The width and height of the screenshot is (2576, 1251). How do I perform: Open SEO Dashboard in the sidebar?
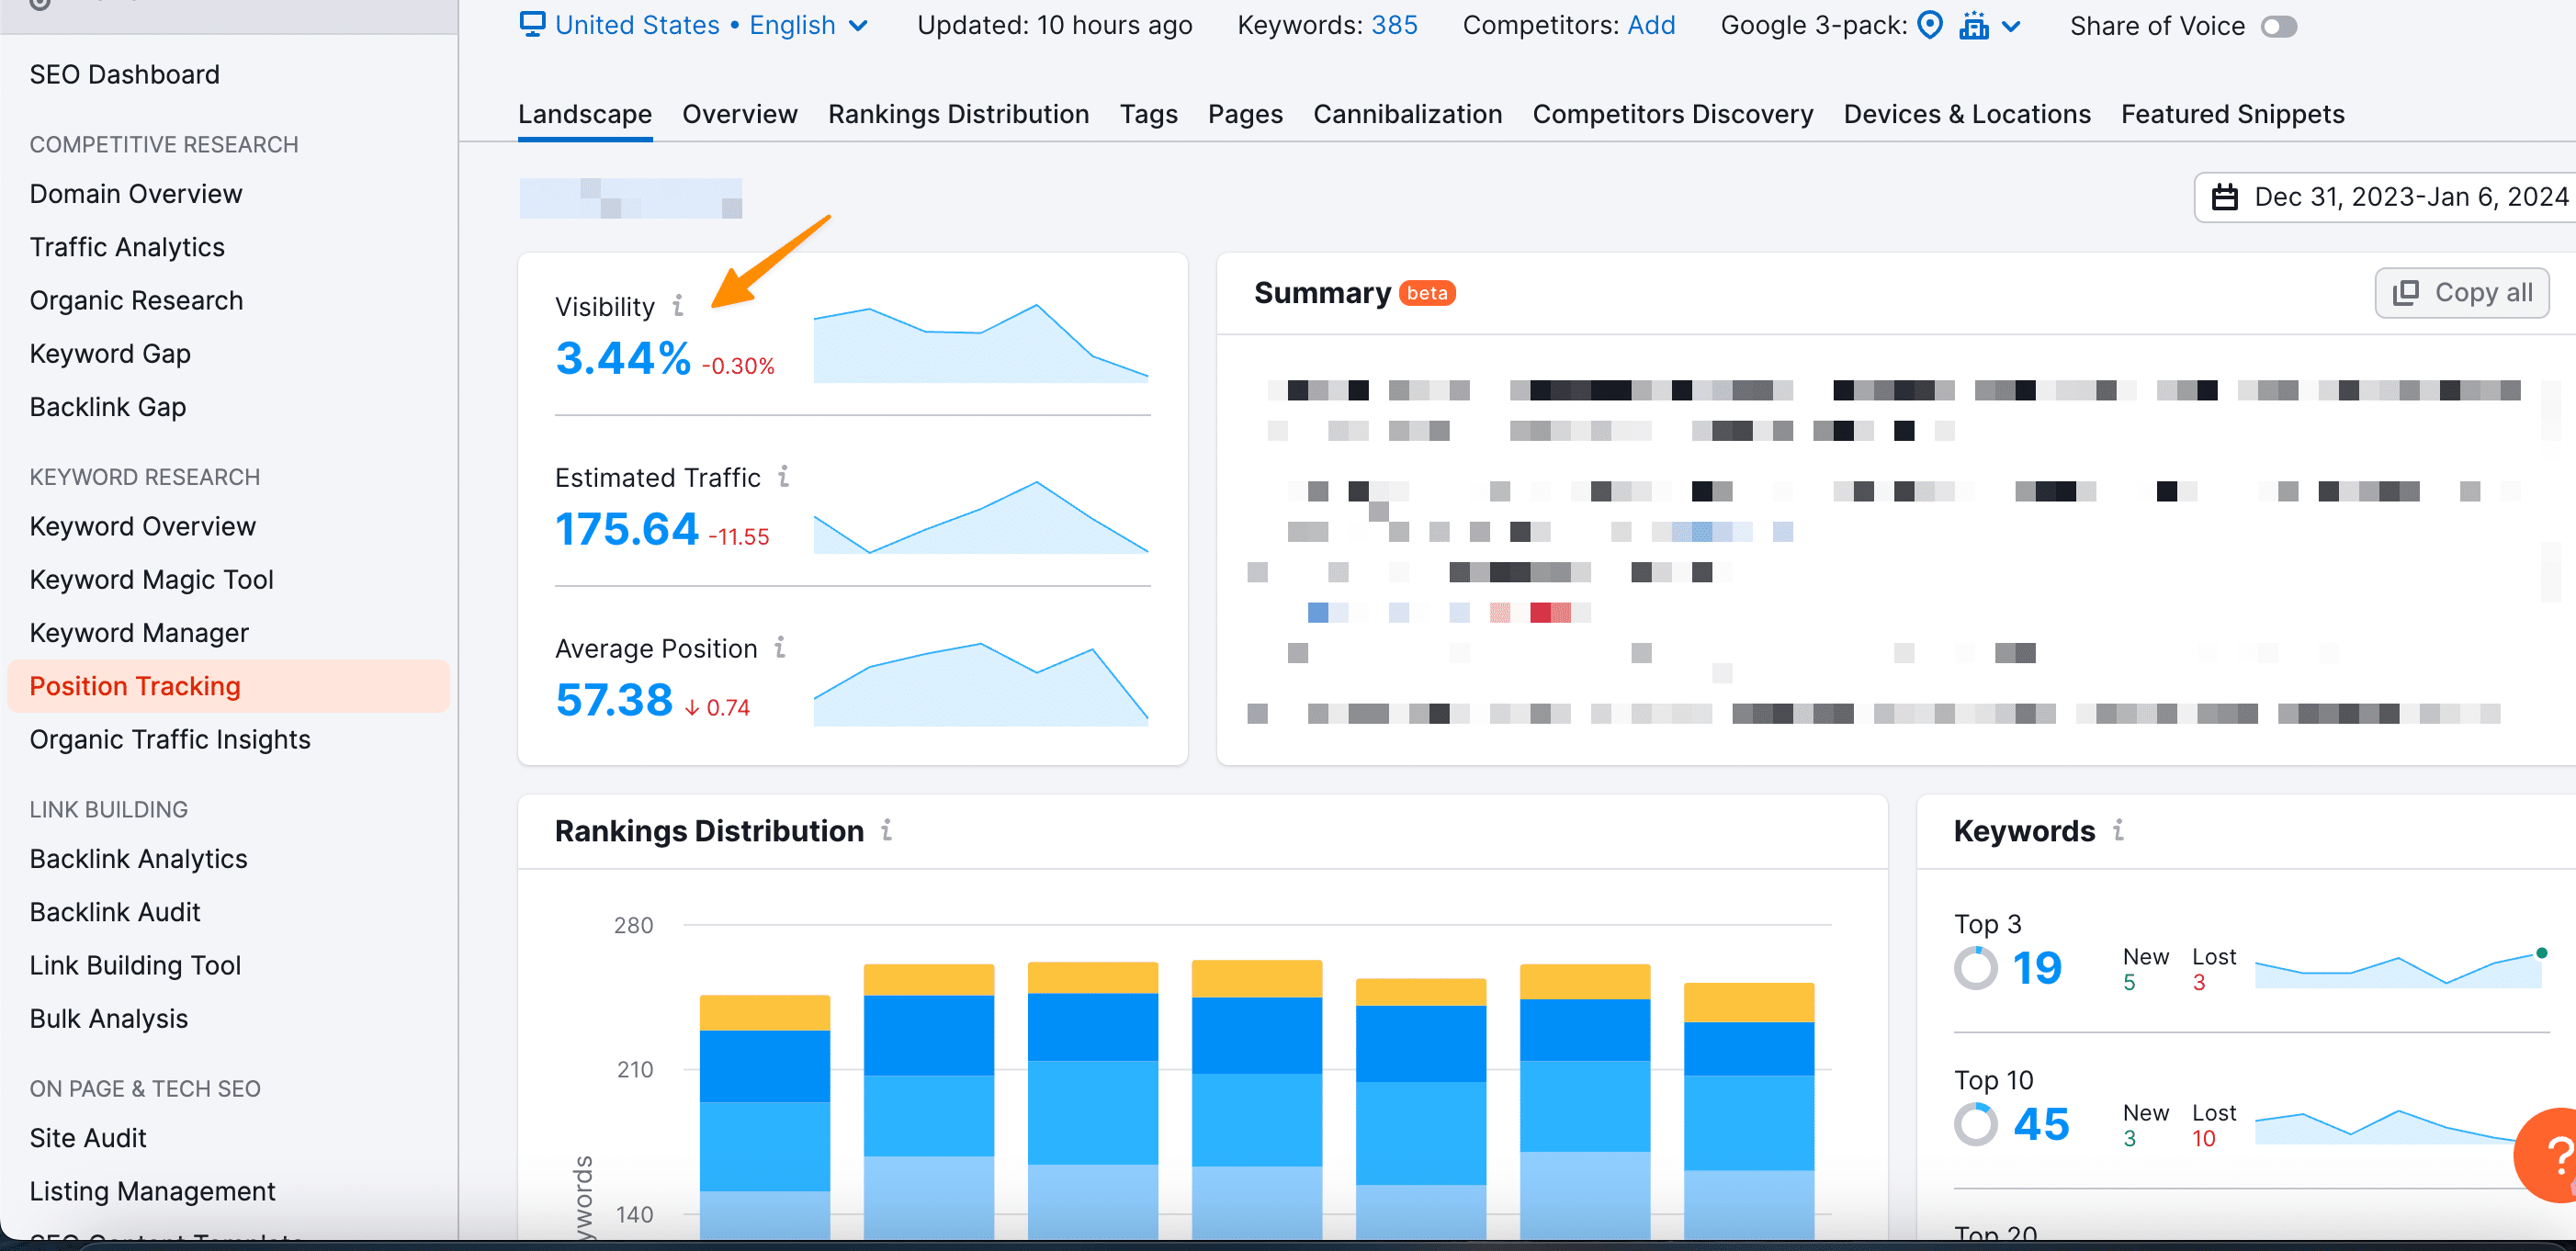click(124, 74)
